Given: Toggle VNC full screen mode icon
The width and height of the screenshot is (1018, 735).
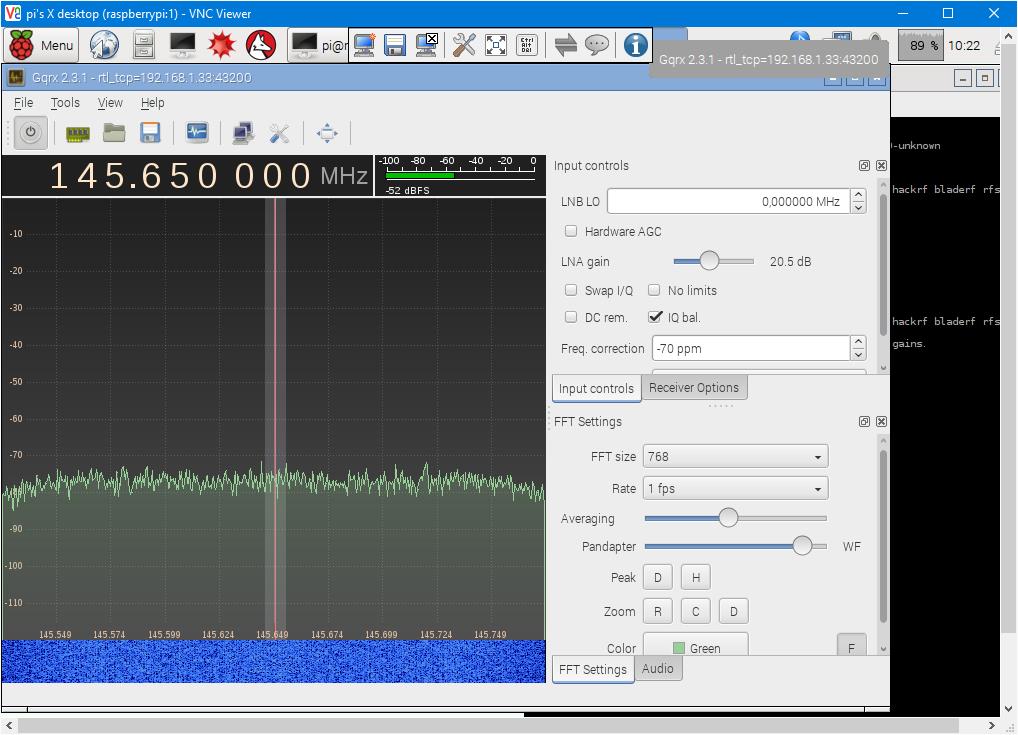Looking at the screenshot, I should point(496,45).
